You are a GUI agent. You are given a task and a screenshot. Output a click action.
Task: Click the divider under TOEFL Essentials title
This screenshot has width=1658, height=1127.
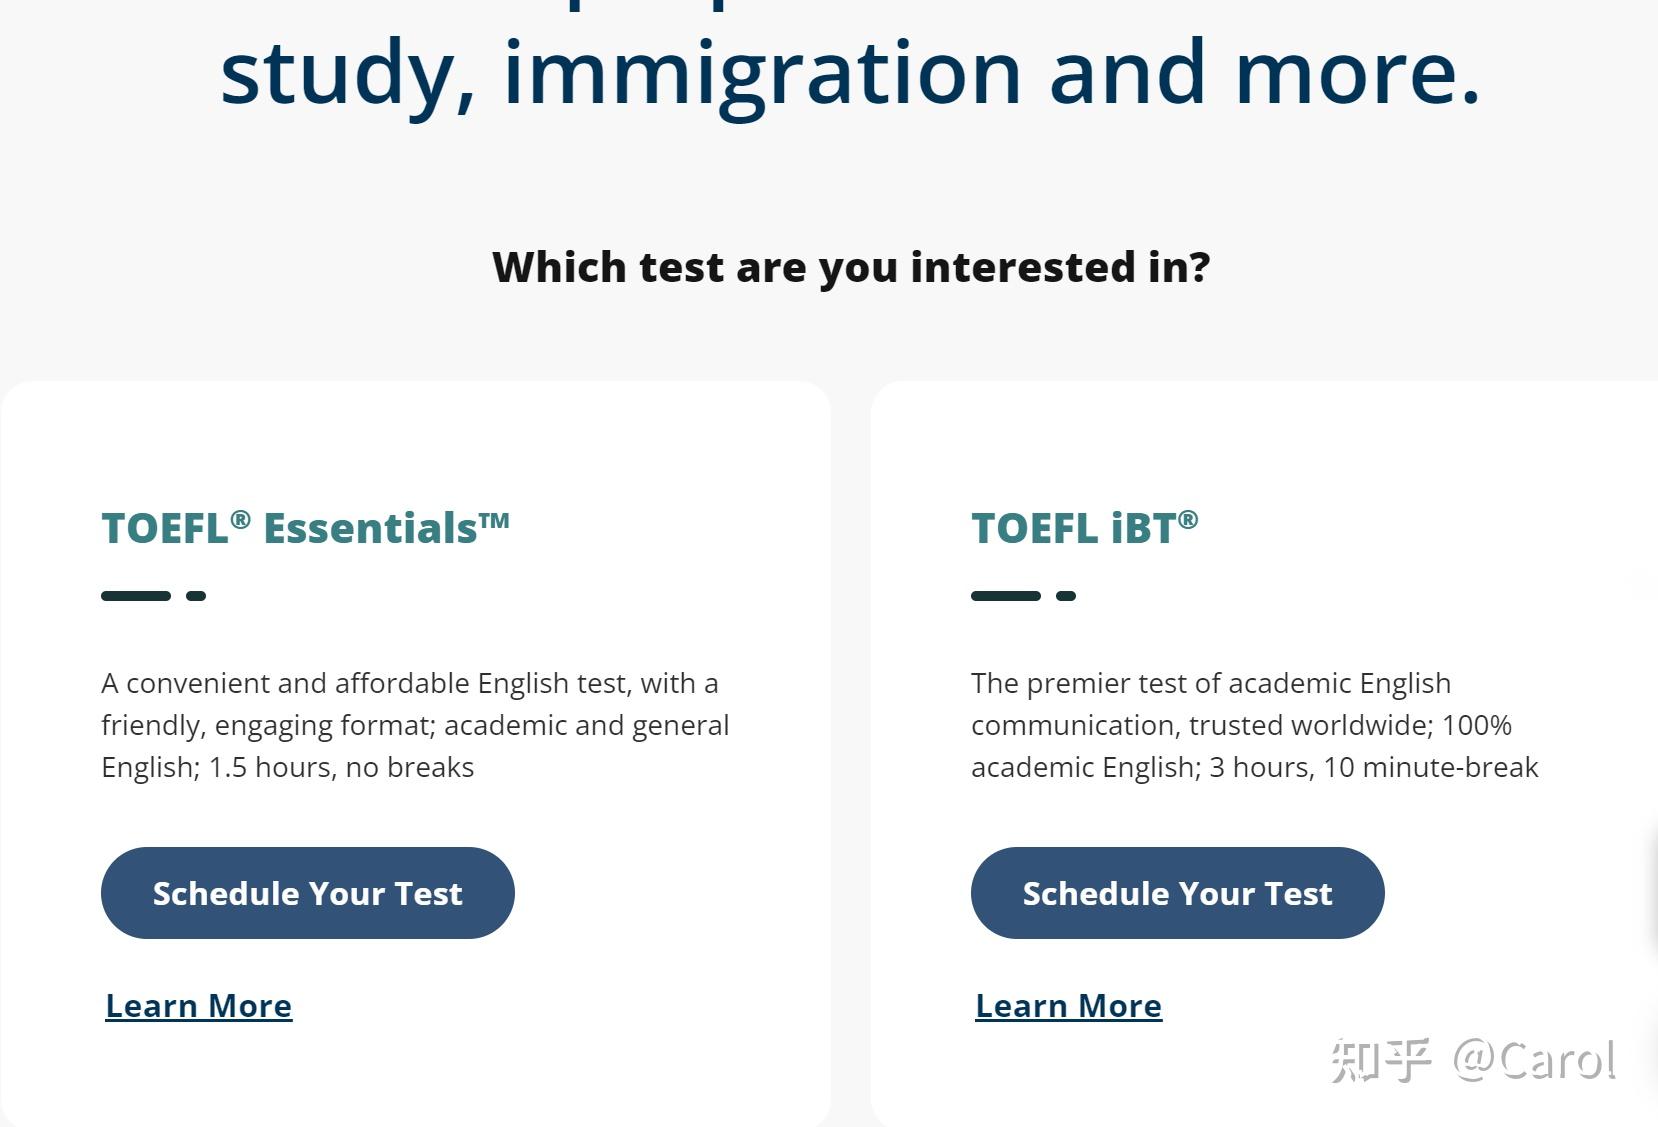137,595
